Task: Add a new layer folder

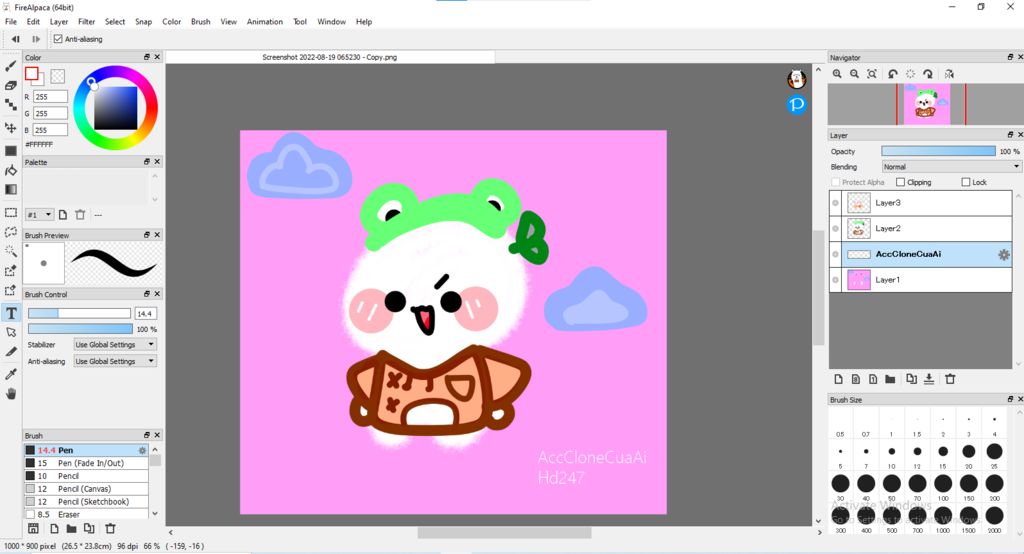Action: point(890,379)
